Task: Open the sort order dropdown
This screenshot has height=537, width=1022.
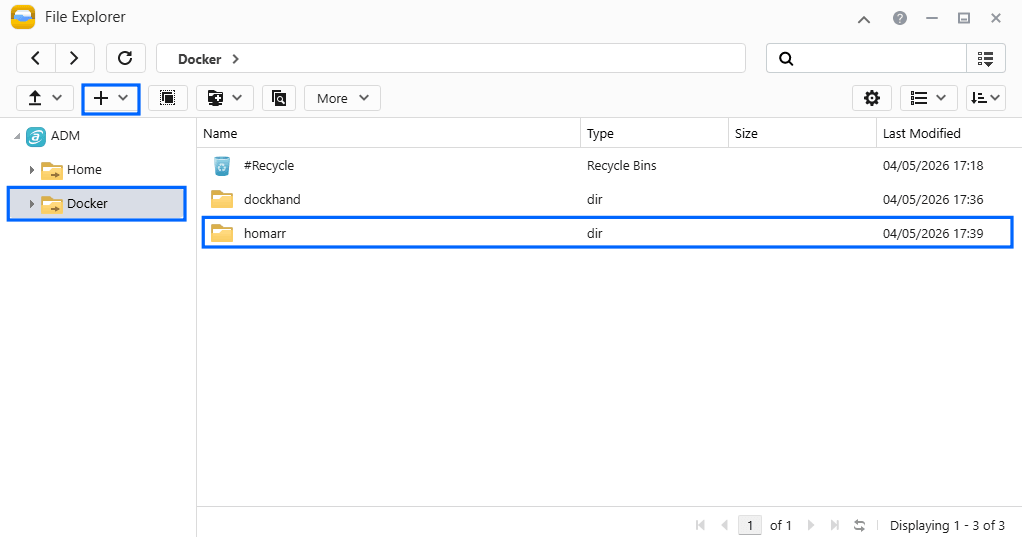Action: point(986,98)
